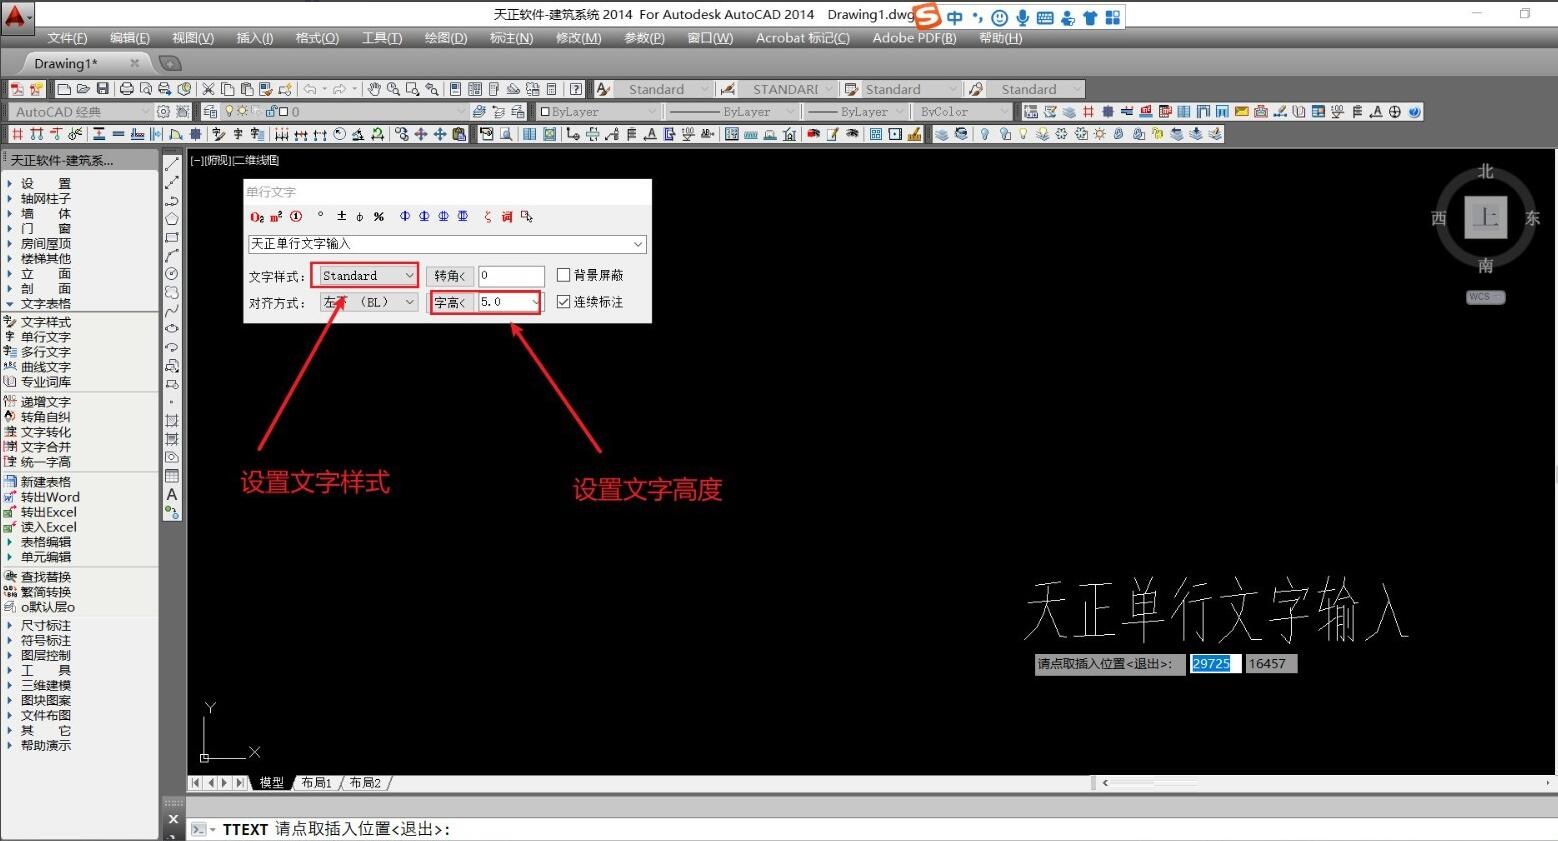Open the 字高 5.0 dropdown

[510, 302]
